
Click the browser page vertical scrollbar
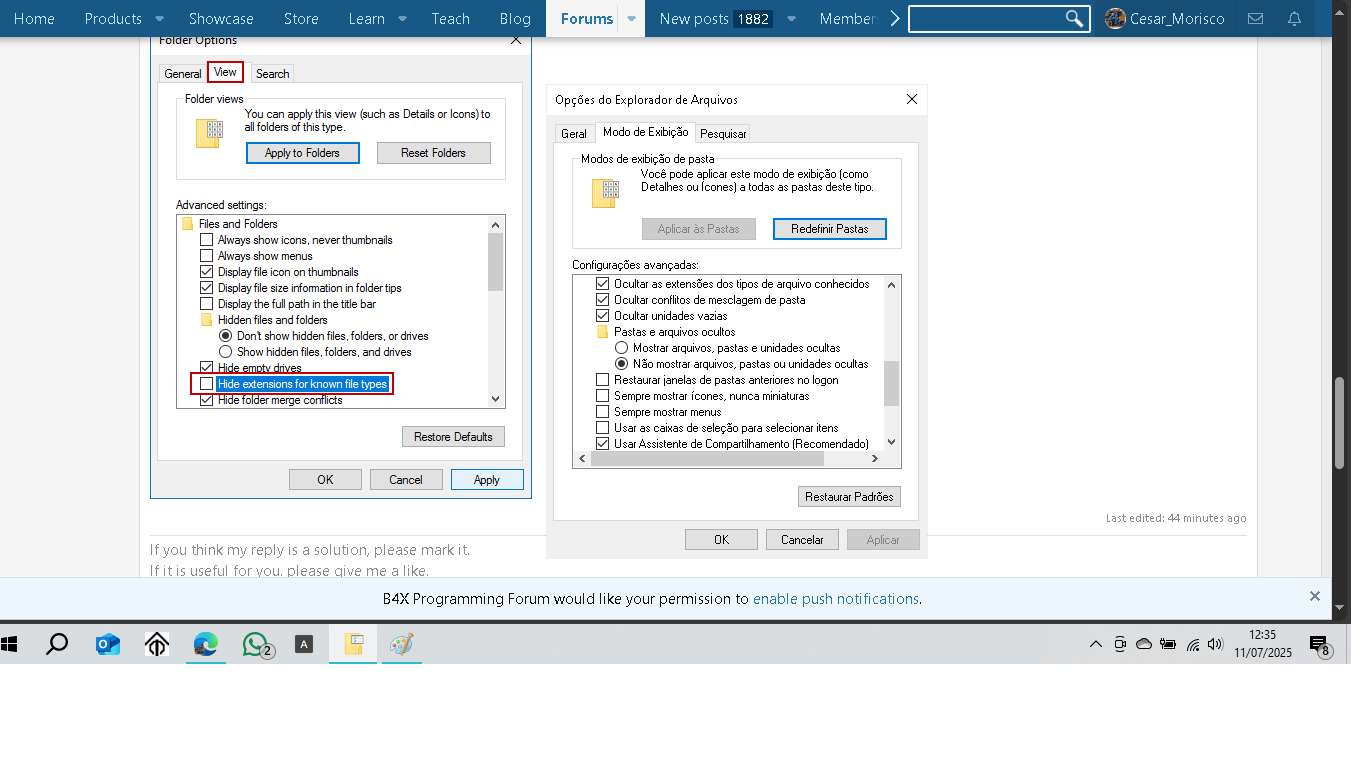pyautogui.click(x=1340, y=422)
